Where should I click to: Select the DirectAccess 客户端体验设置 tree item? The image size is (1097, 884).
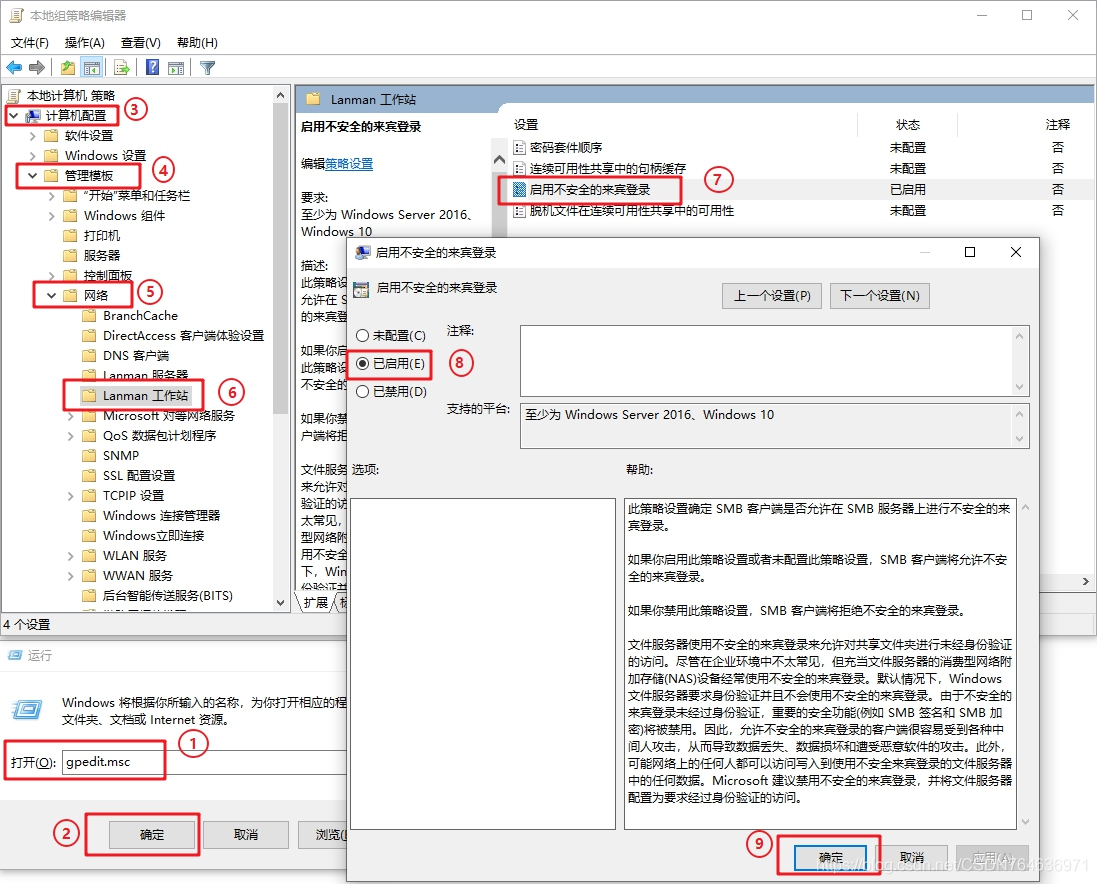point(183,336)
